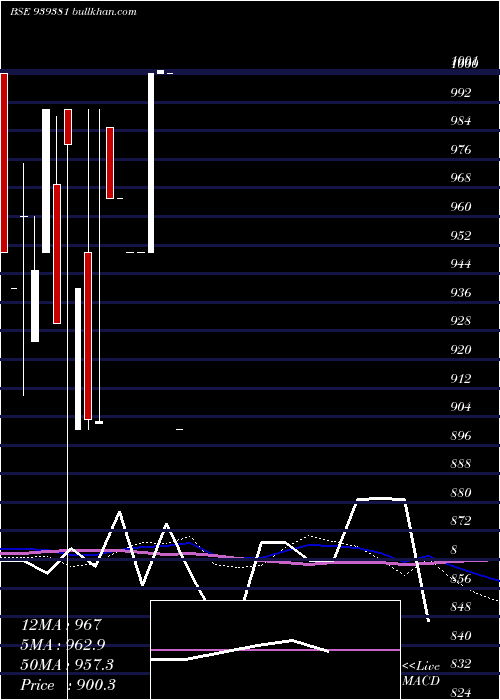The height and width of the screenshot is (700, 500).
Task: Click the 936 price axis label
Action: tap(461, 293)
